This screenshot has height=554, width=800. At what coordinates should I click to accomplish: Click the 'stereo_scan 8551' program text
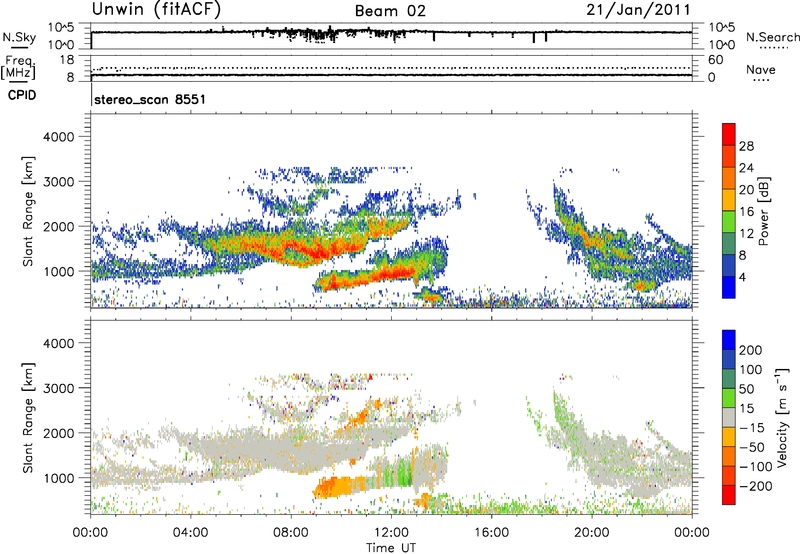(x=150, y=99)
